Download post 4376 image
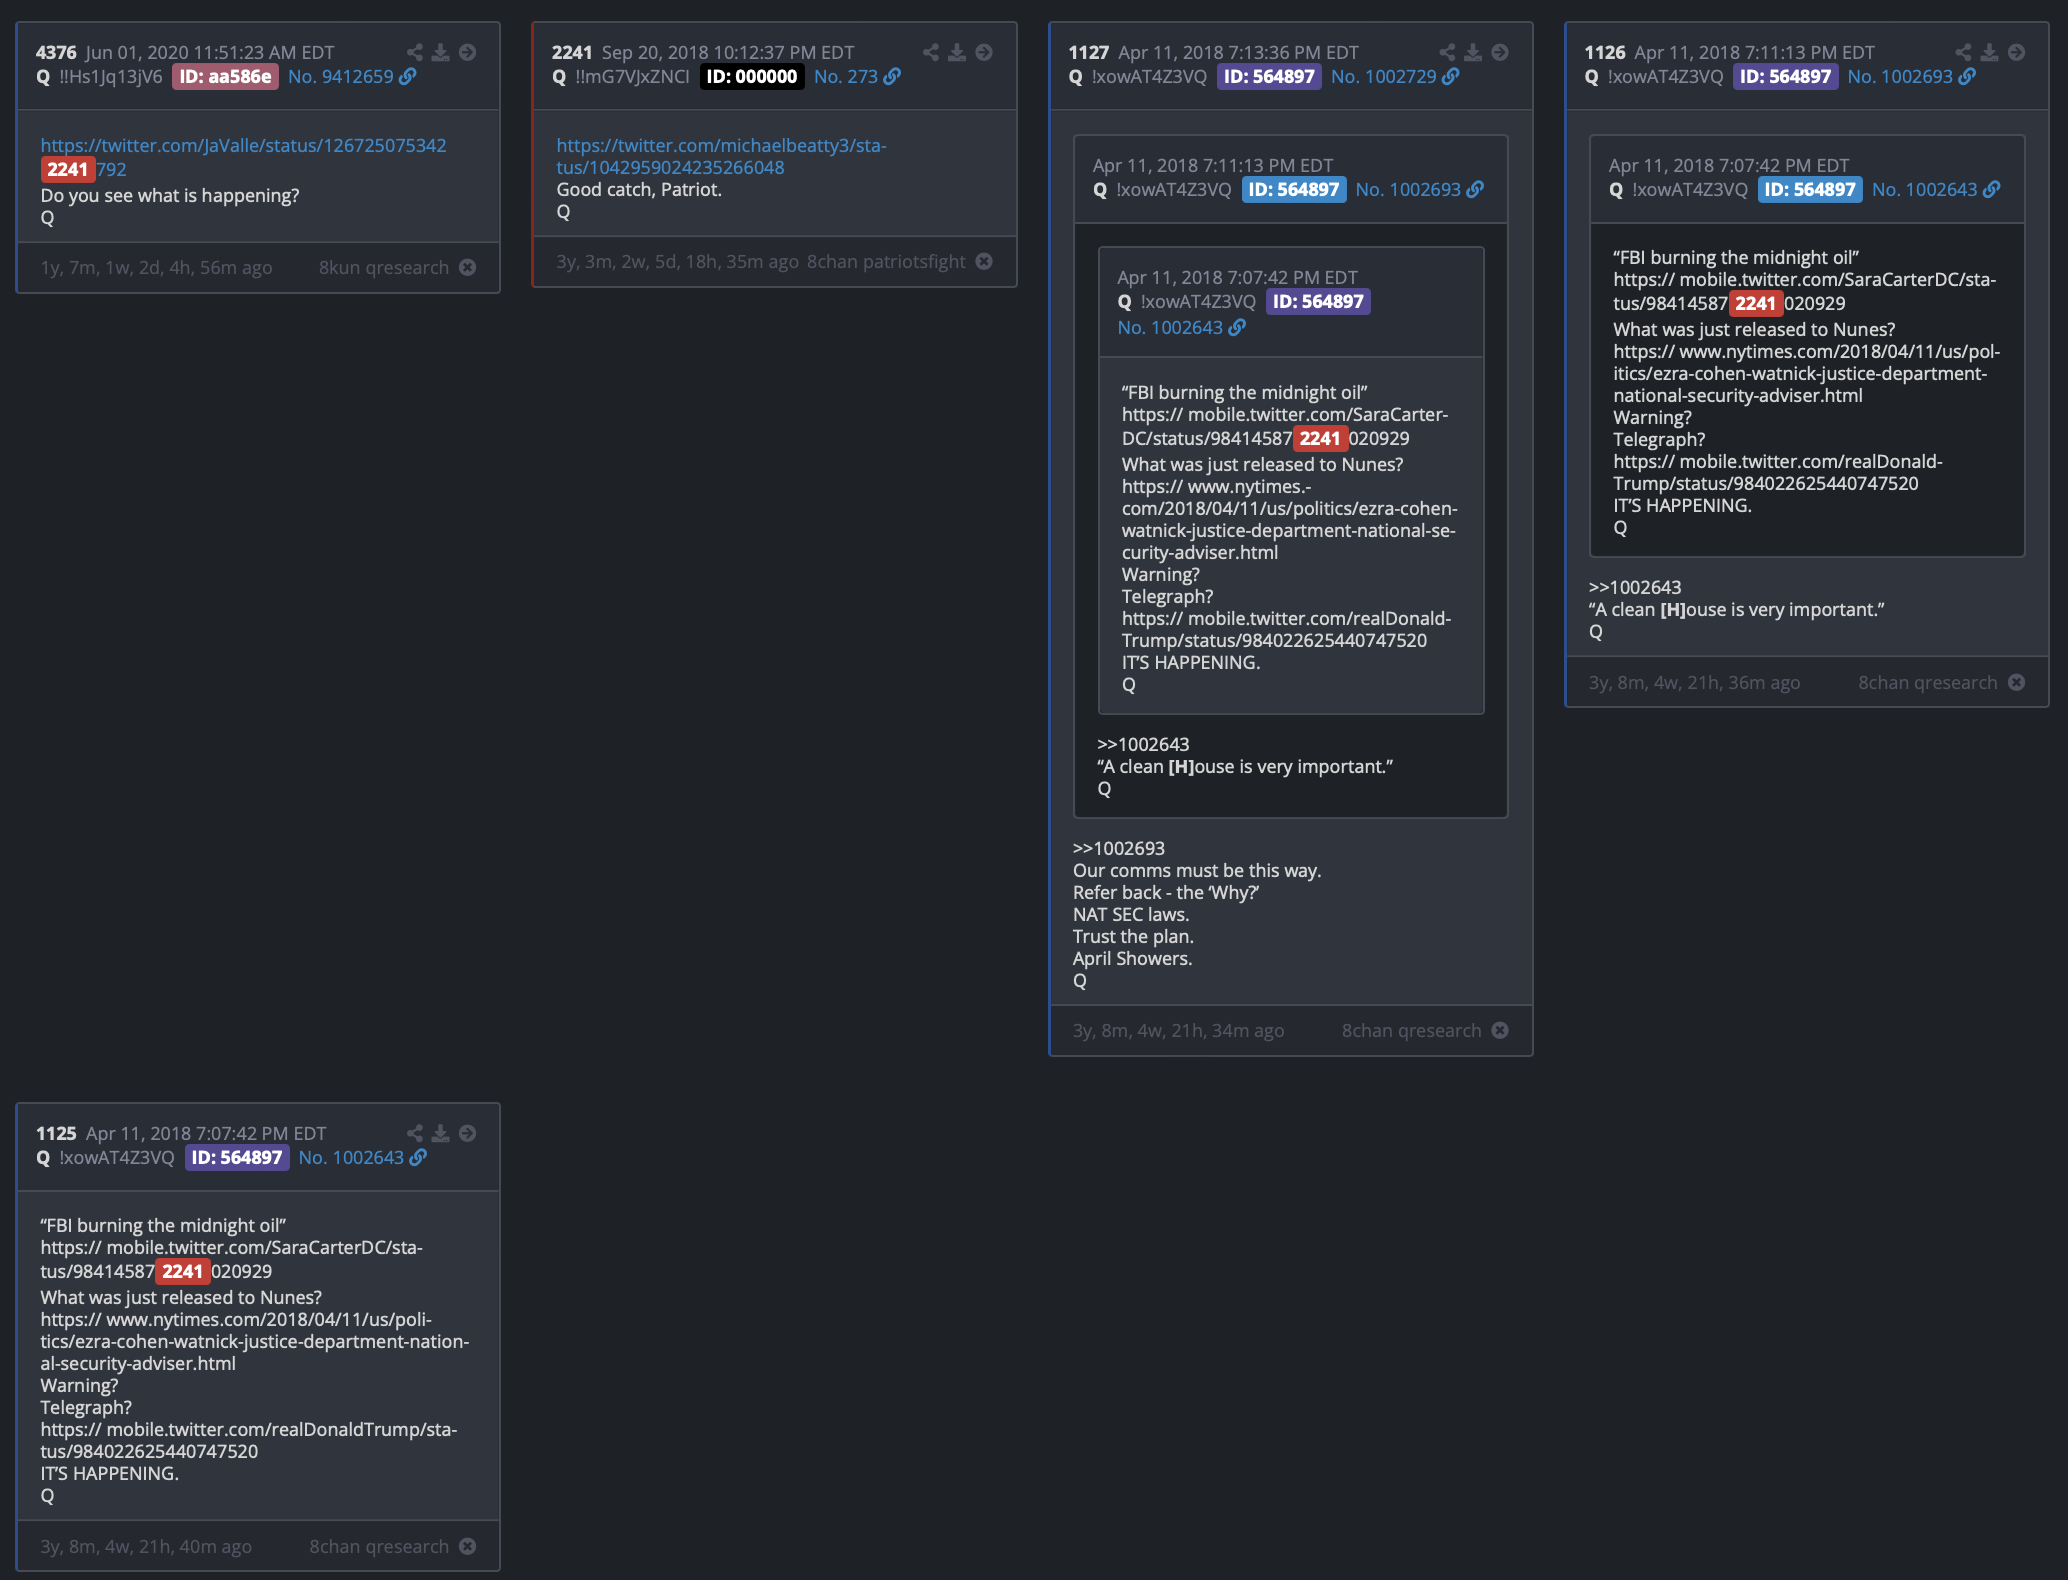 (x=440, y=52)
